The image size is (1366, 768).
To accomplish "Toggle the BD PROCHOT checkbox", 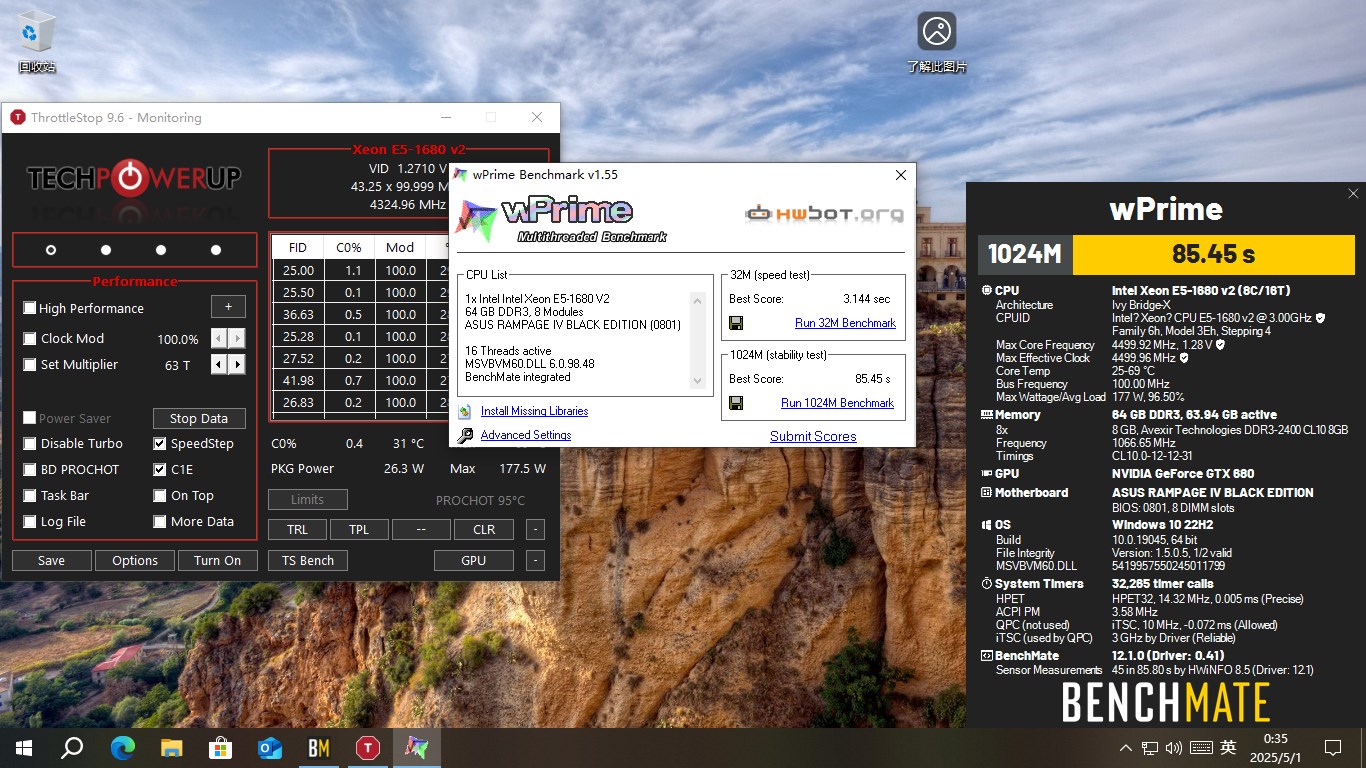I will (30, 470).
